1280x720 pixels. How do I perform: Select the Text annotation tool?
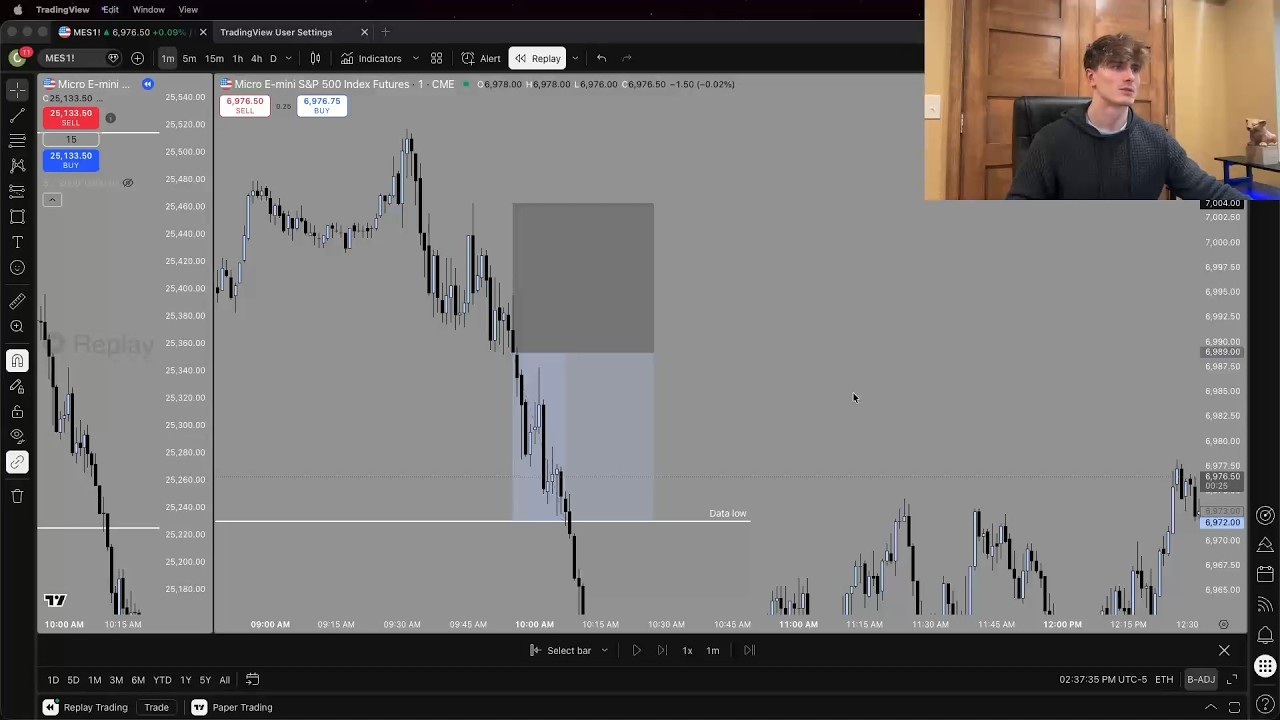(17, 242)
